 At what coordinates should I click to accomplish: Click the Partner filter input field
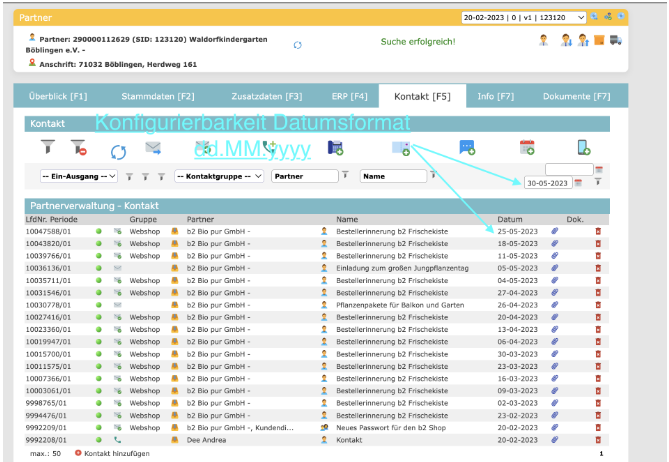pyautogui.click(x=303, y=176)
